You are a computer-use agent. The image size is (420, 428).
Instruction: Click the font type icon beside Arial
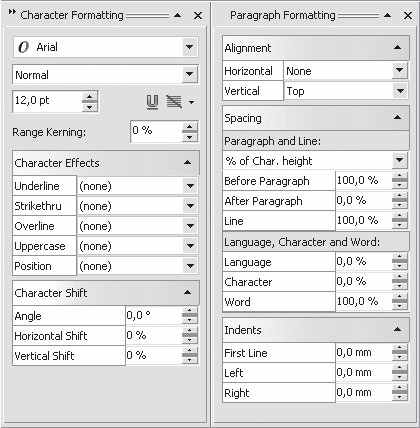pos(23,47)
